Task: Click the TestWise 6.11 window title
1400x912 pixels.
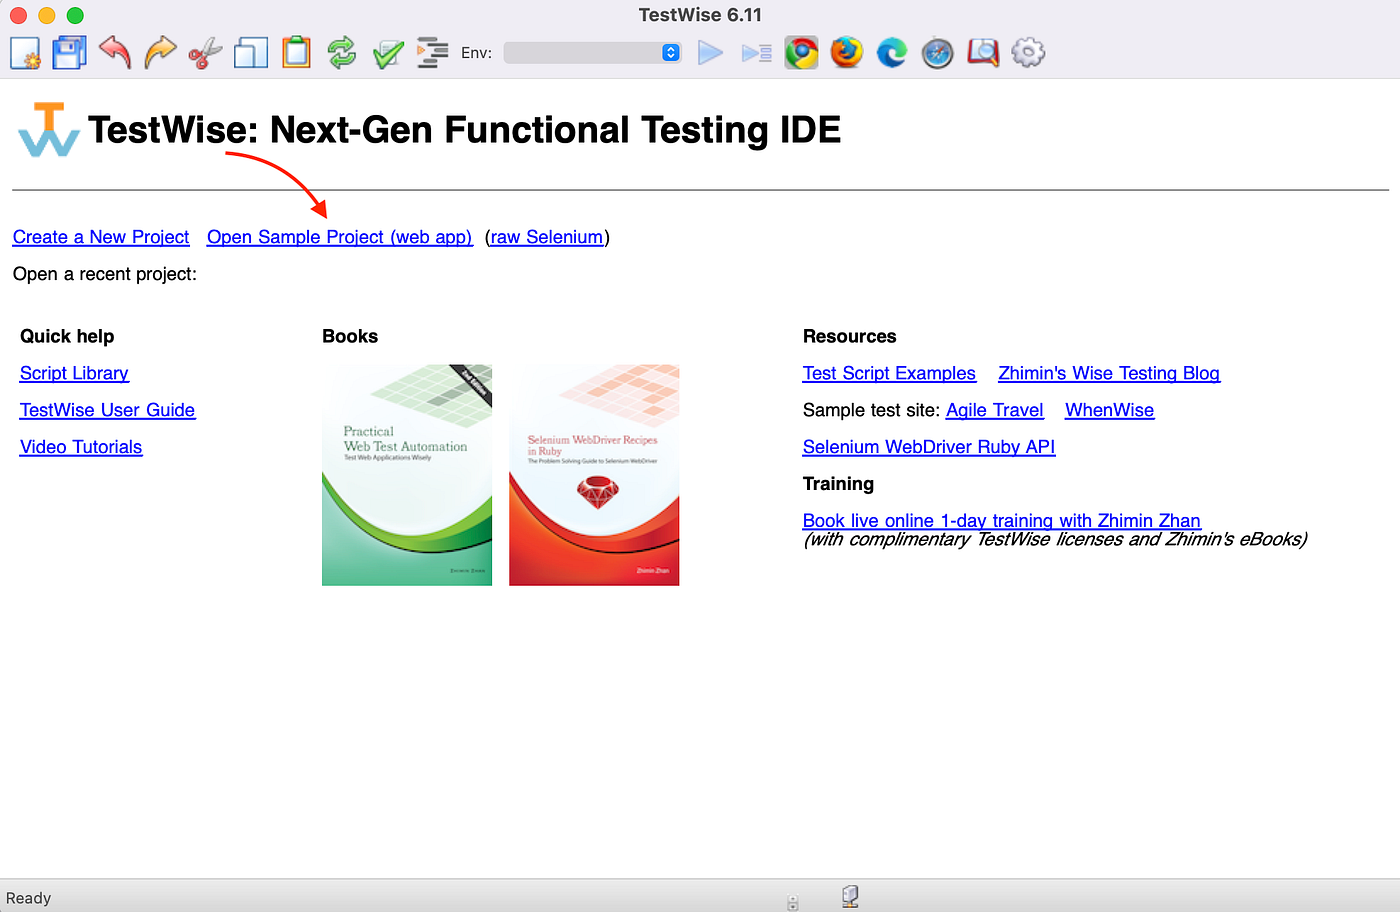Action: point(700,15)
